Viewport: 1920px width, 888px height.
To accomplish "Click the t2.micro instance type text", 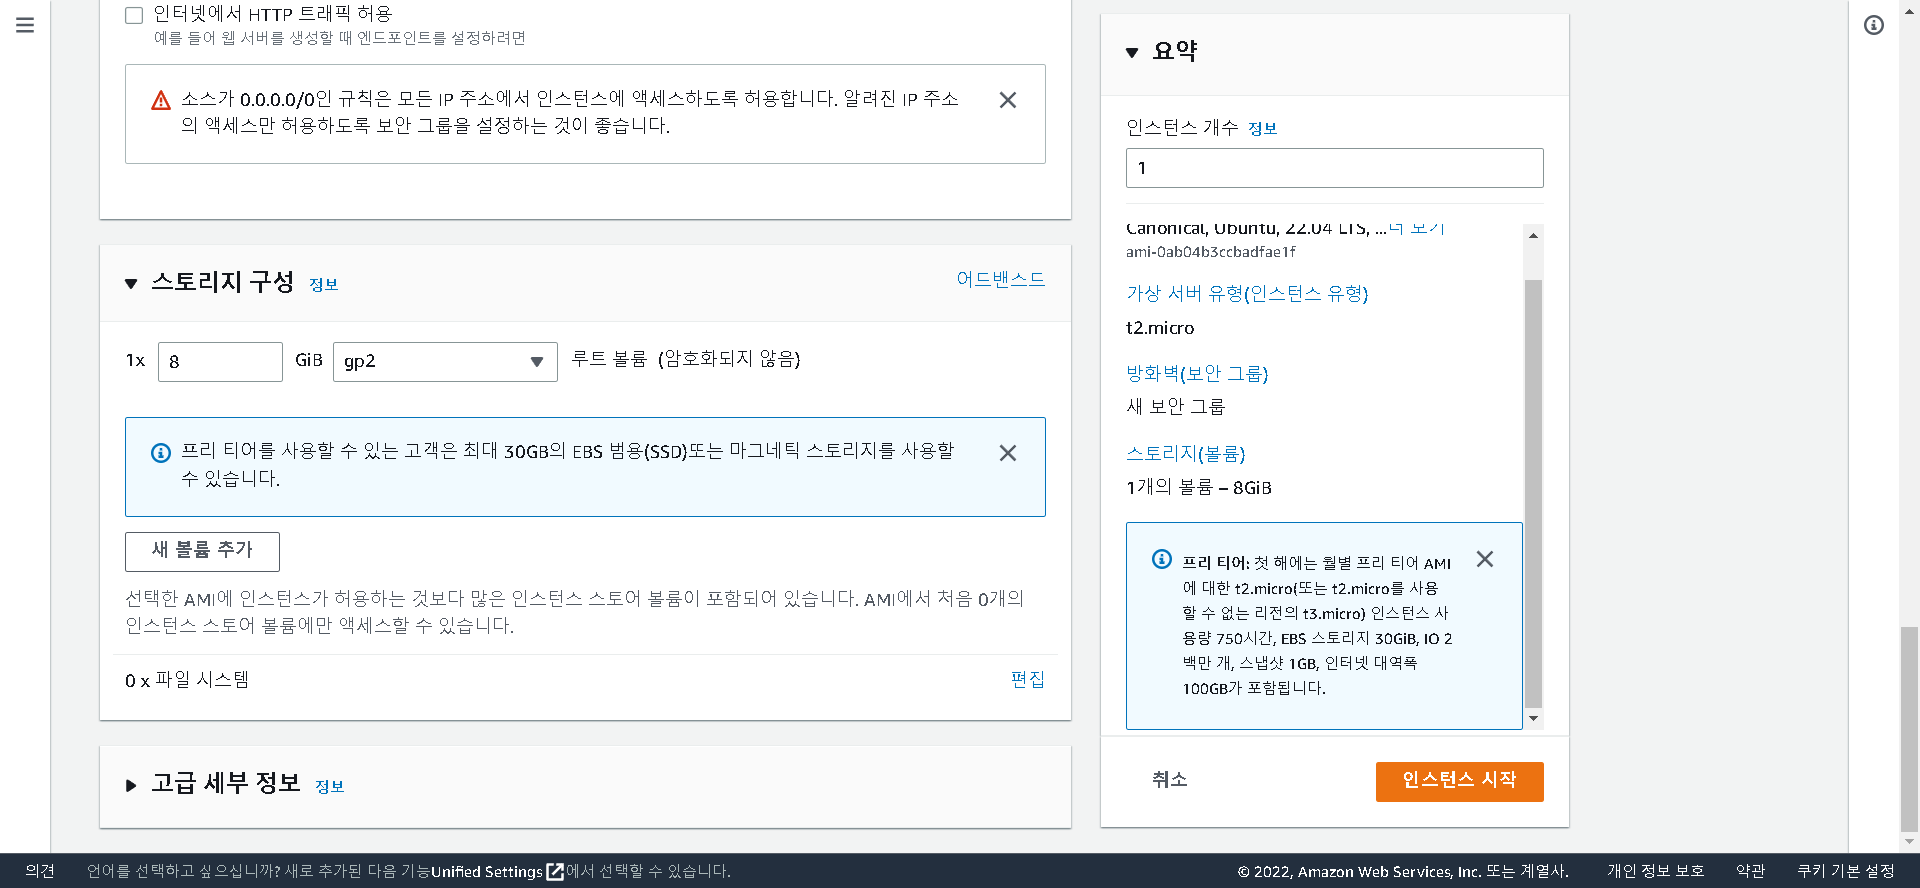I will [x=1160, y=328].
